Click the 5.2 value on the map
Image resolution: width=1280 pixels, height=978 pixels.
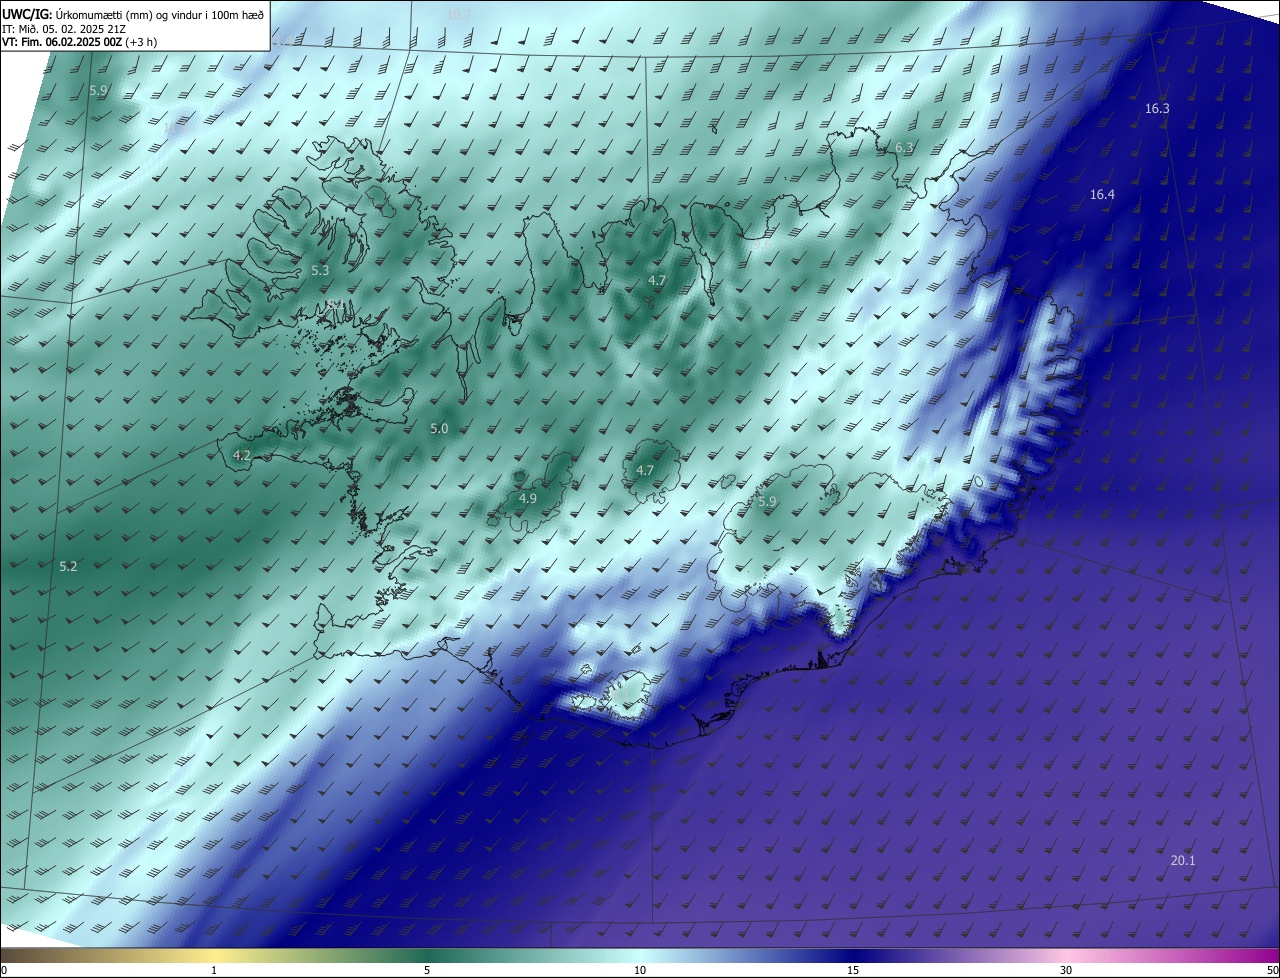68,566
